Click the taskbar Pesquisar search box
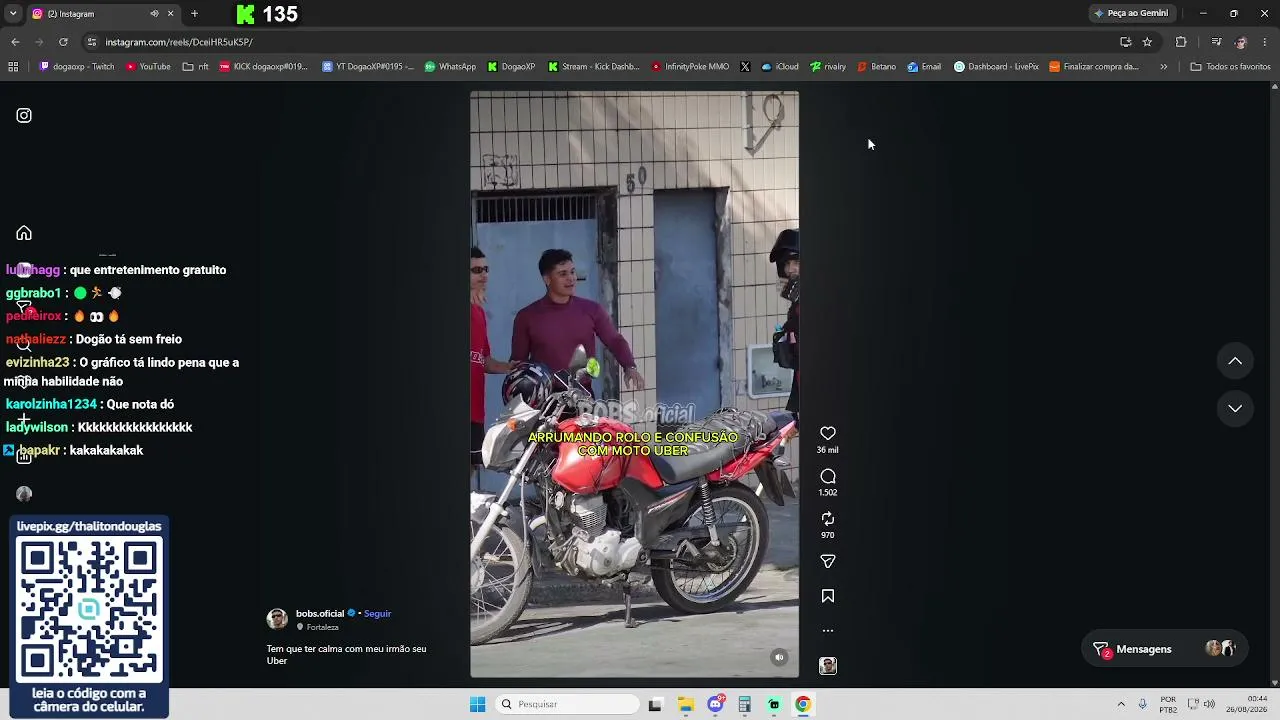 [x=568, y=704]
